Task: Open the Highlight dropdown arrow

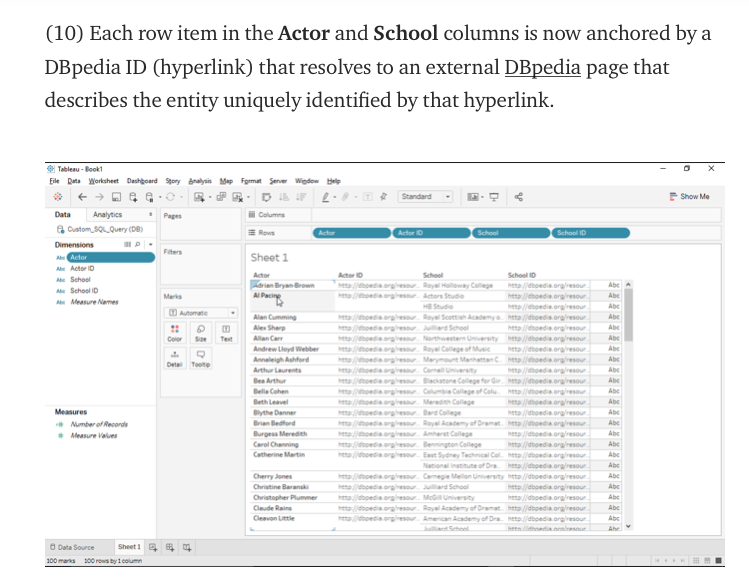Action: [334, 197]
